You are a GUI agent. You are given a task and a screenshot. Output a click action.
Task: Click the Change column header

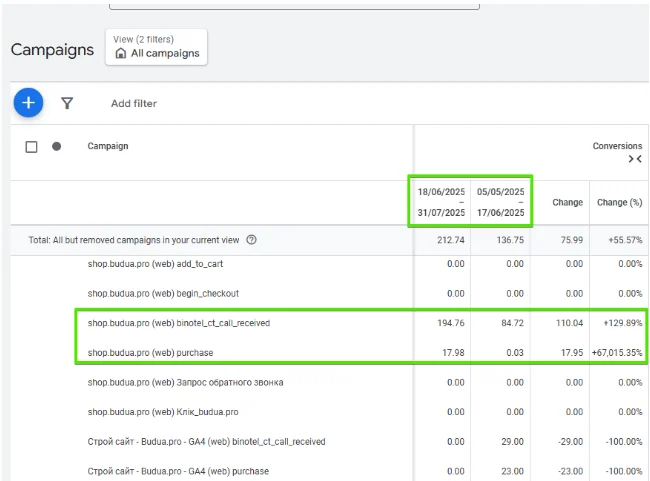tap(567, 202)
